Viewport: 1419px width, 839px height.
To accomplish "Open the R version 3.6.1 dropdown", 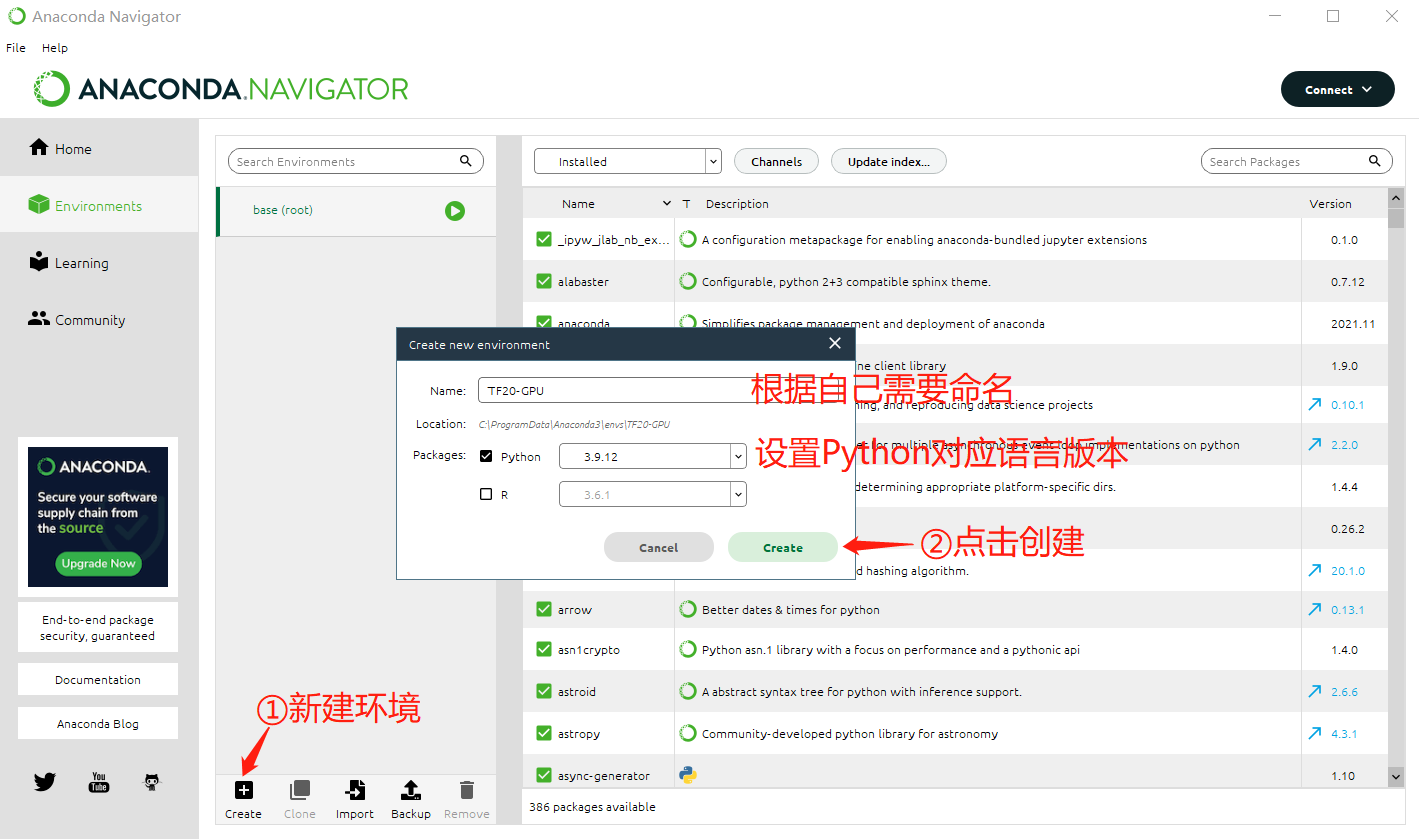I will (x=652, y=495).
